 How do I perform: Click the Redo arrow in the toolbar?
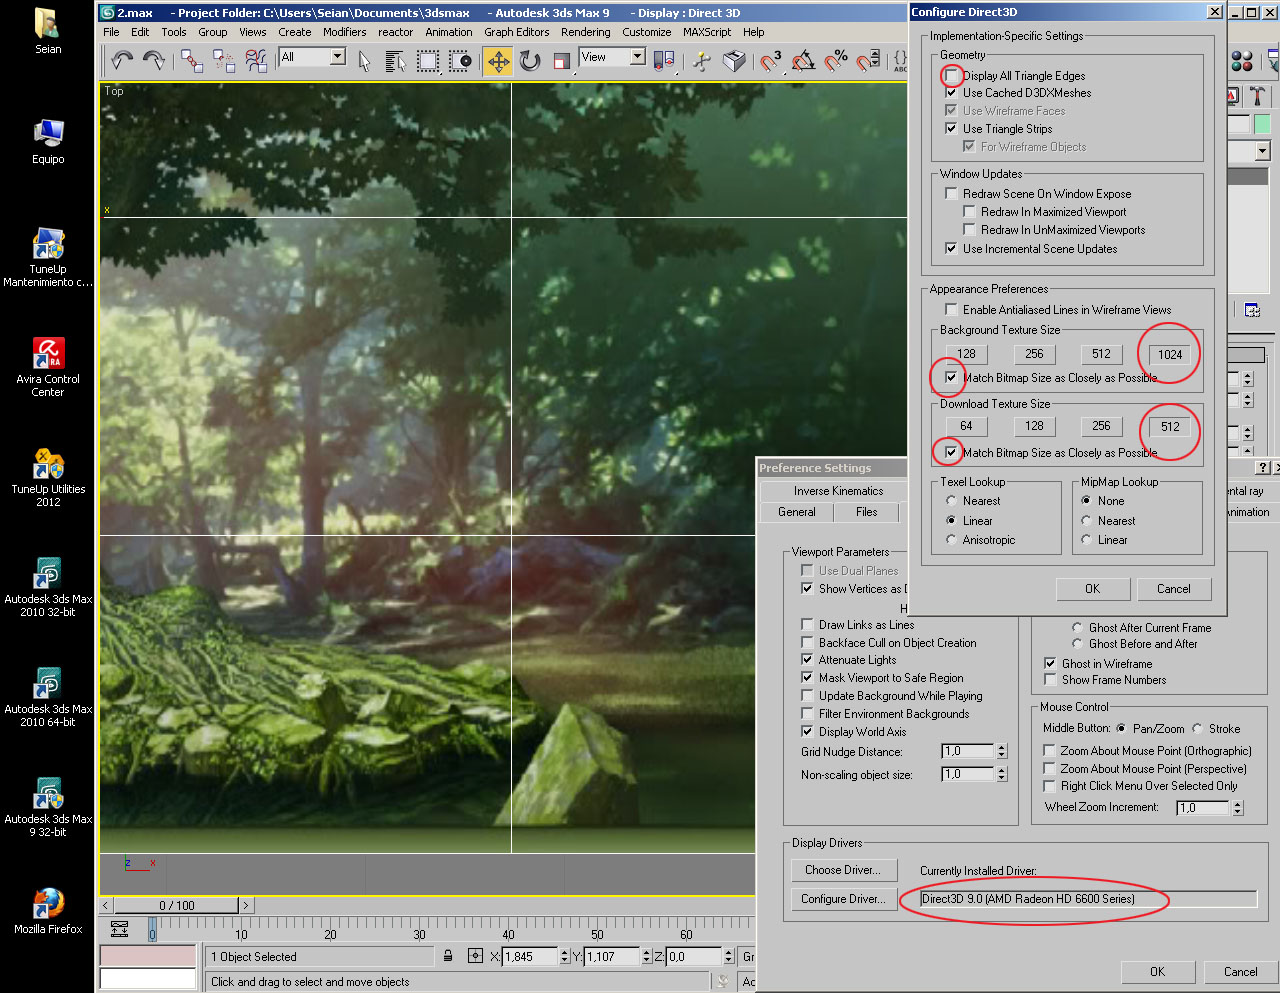(x=154, y=61)
